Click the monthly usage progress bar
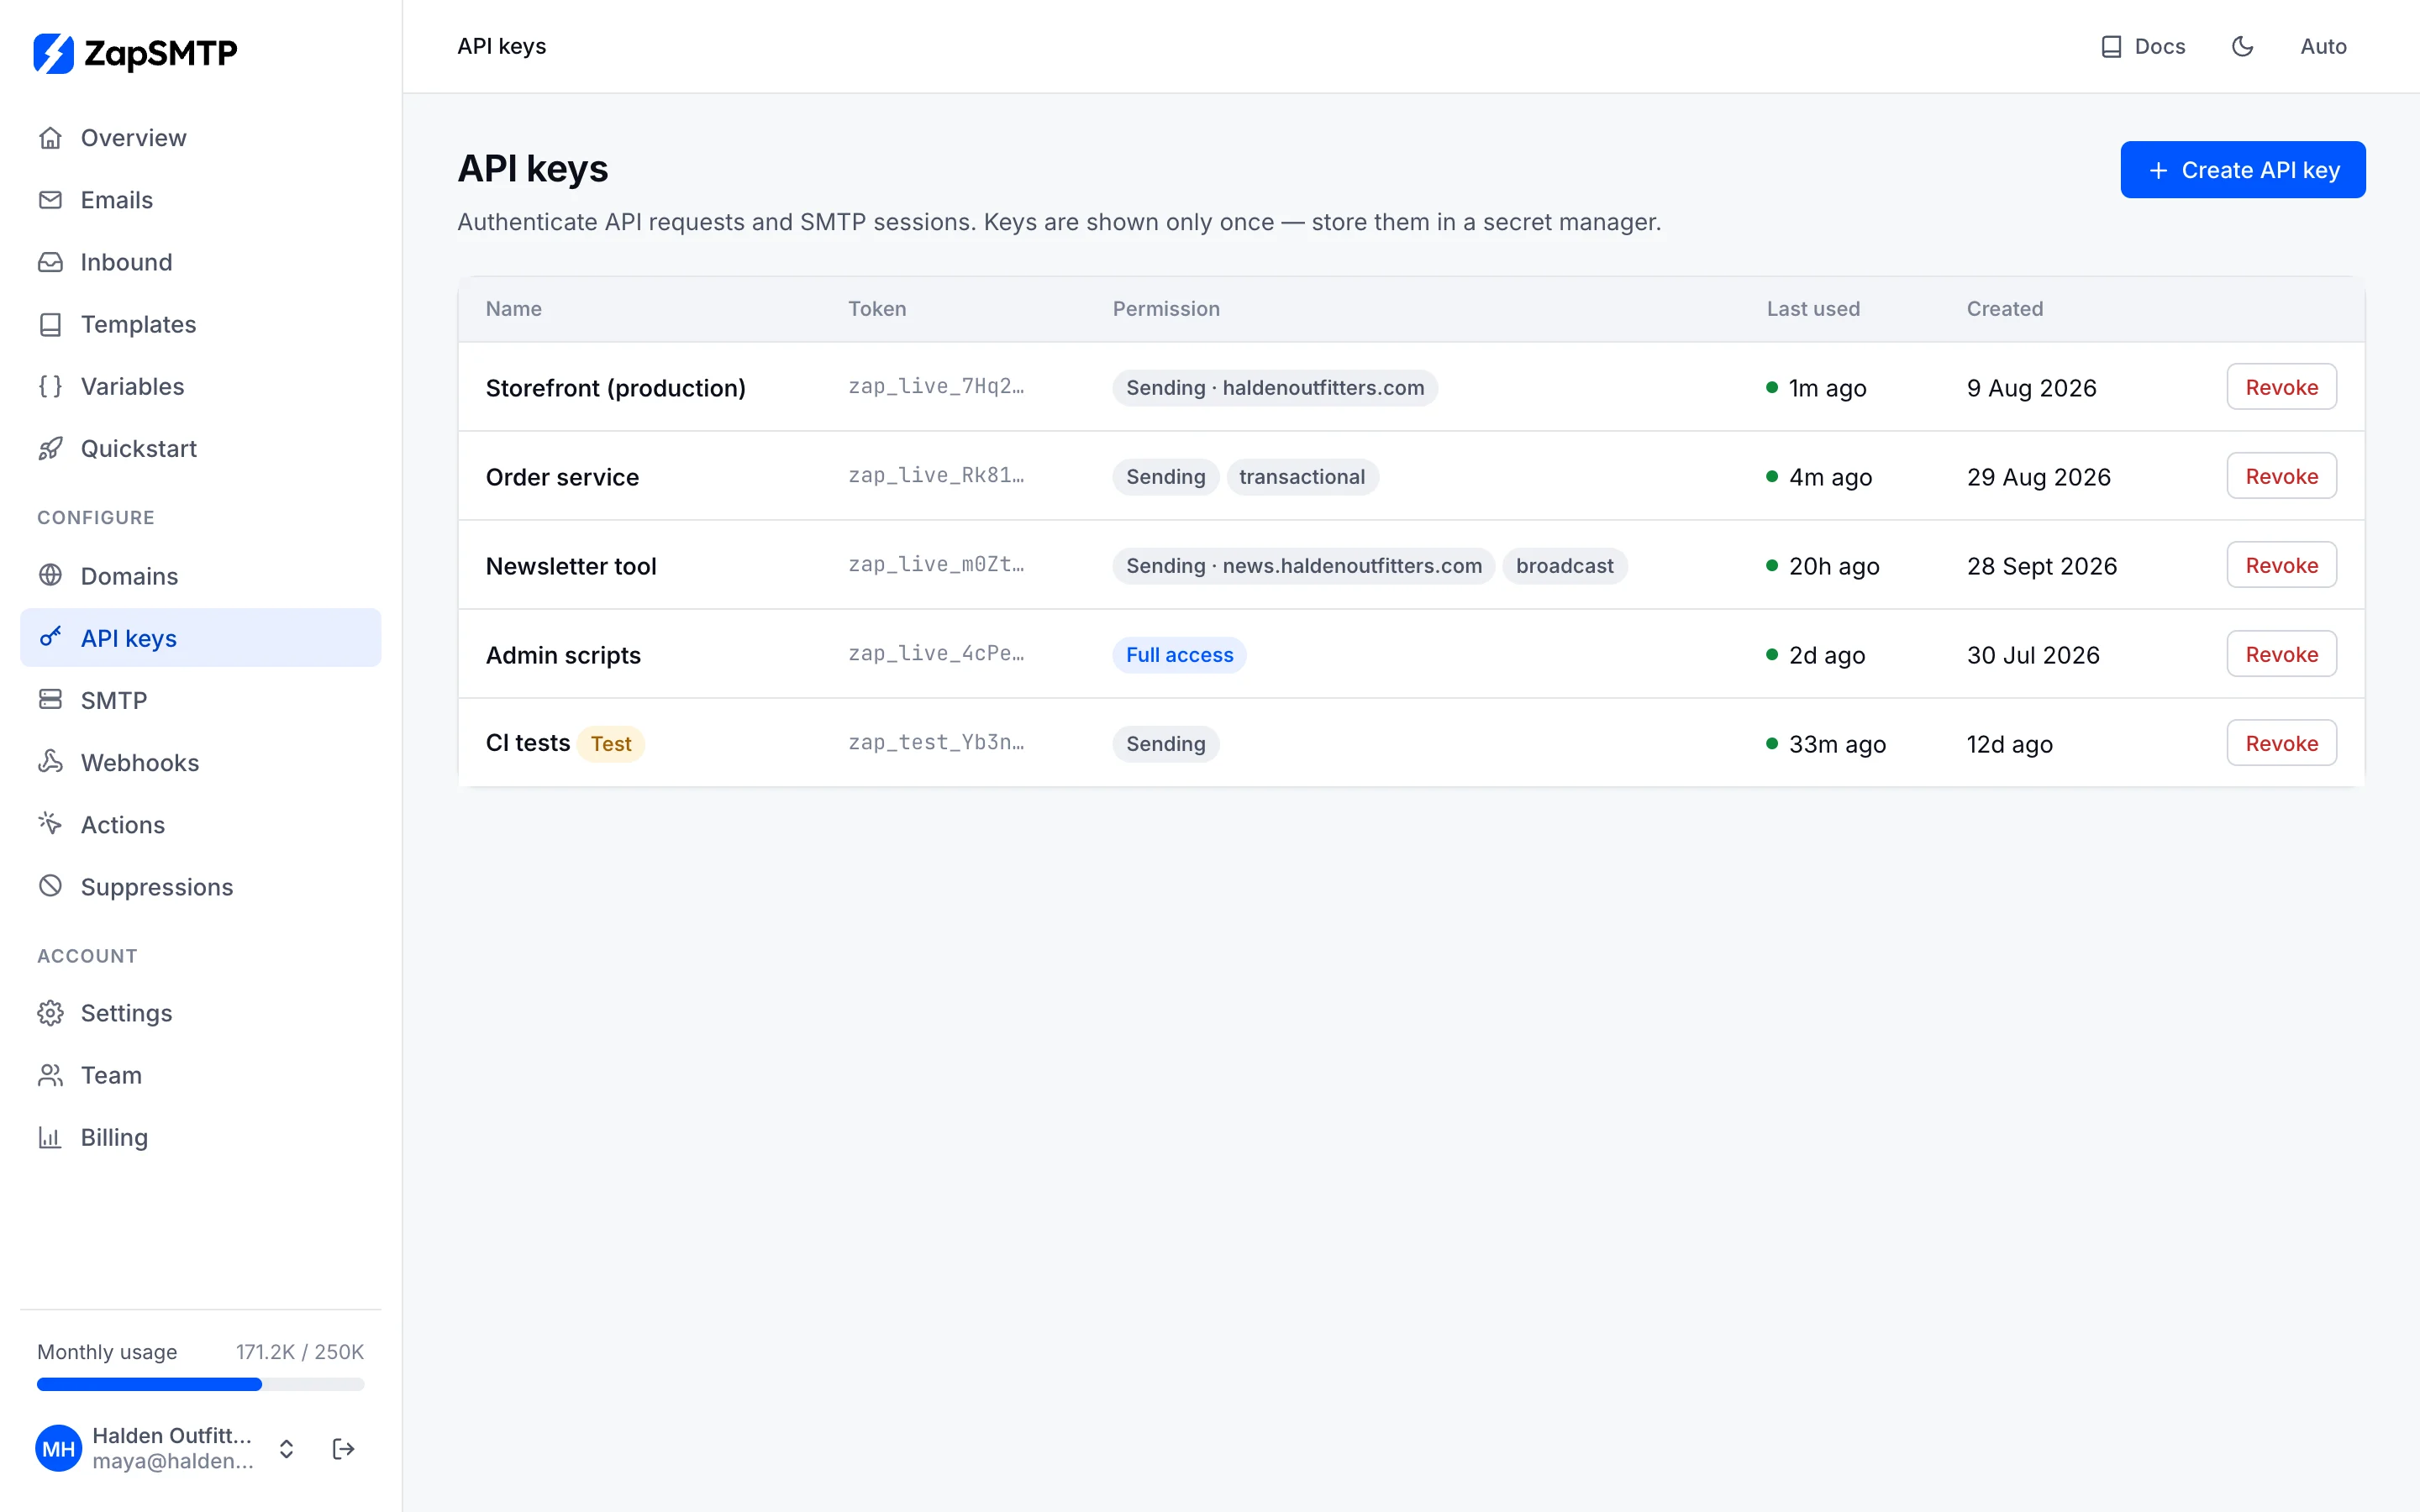Screen dimensions: 2420x1512 click(x=201, y=1384)
